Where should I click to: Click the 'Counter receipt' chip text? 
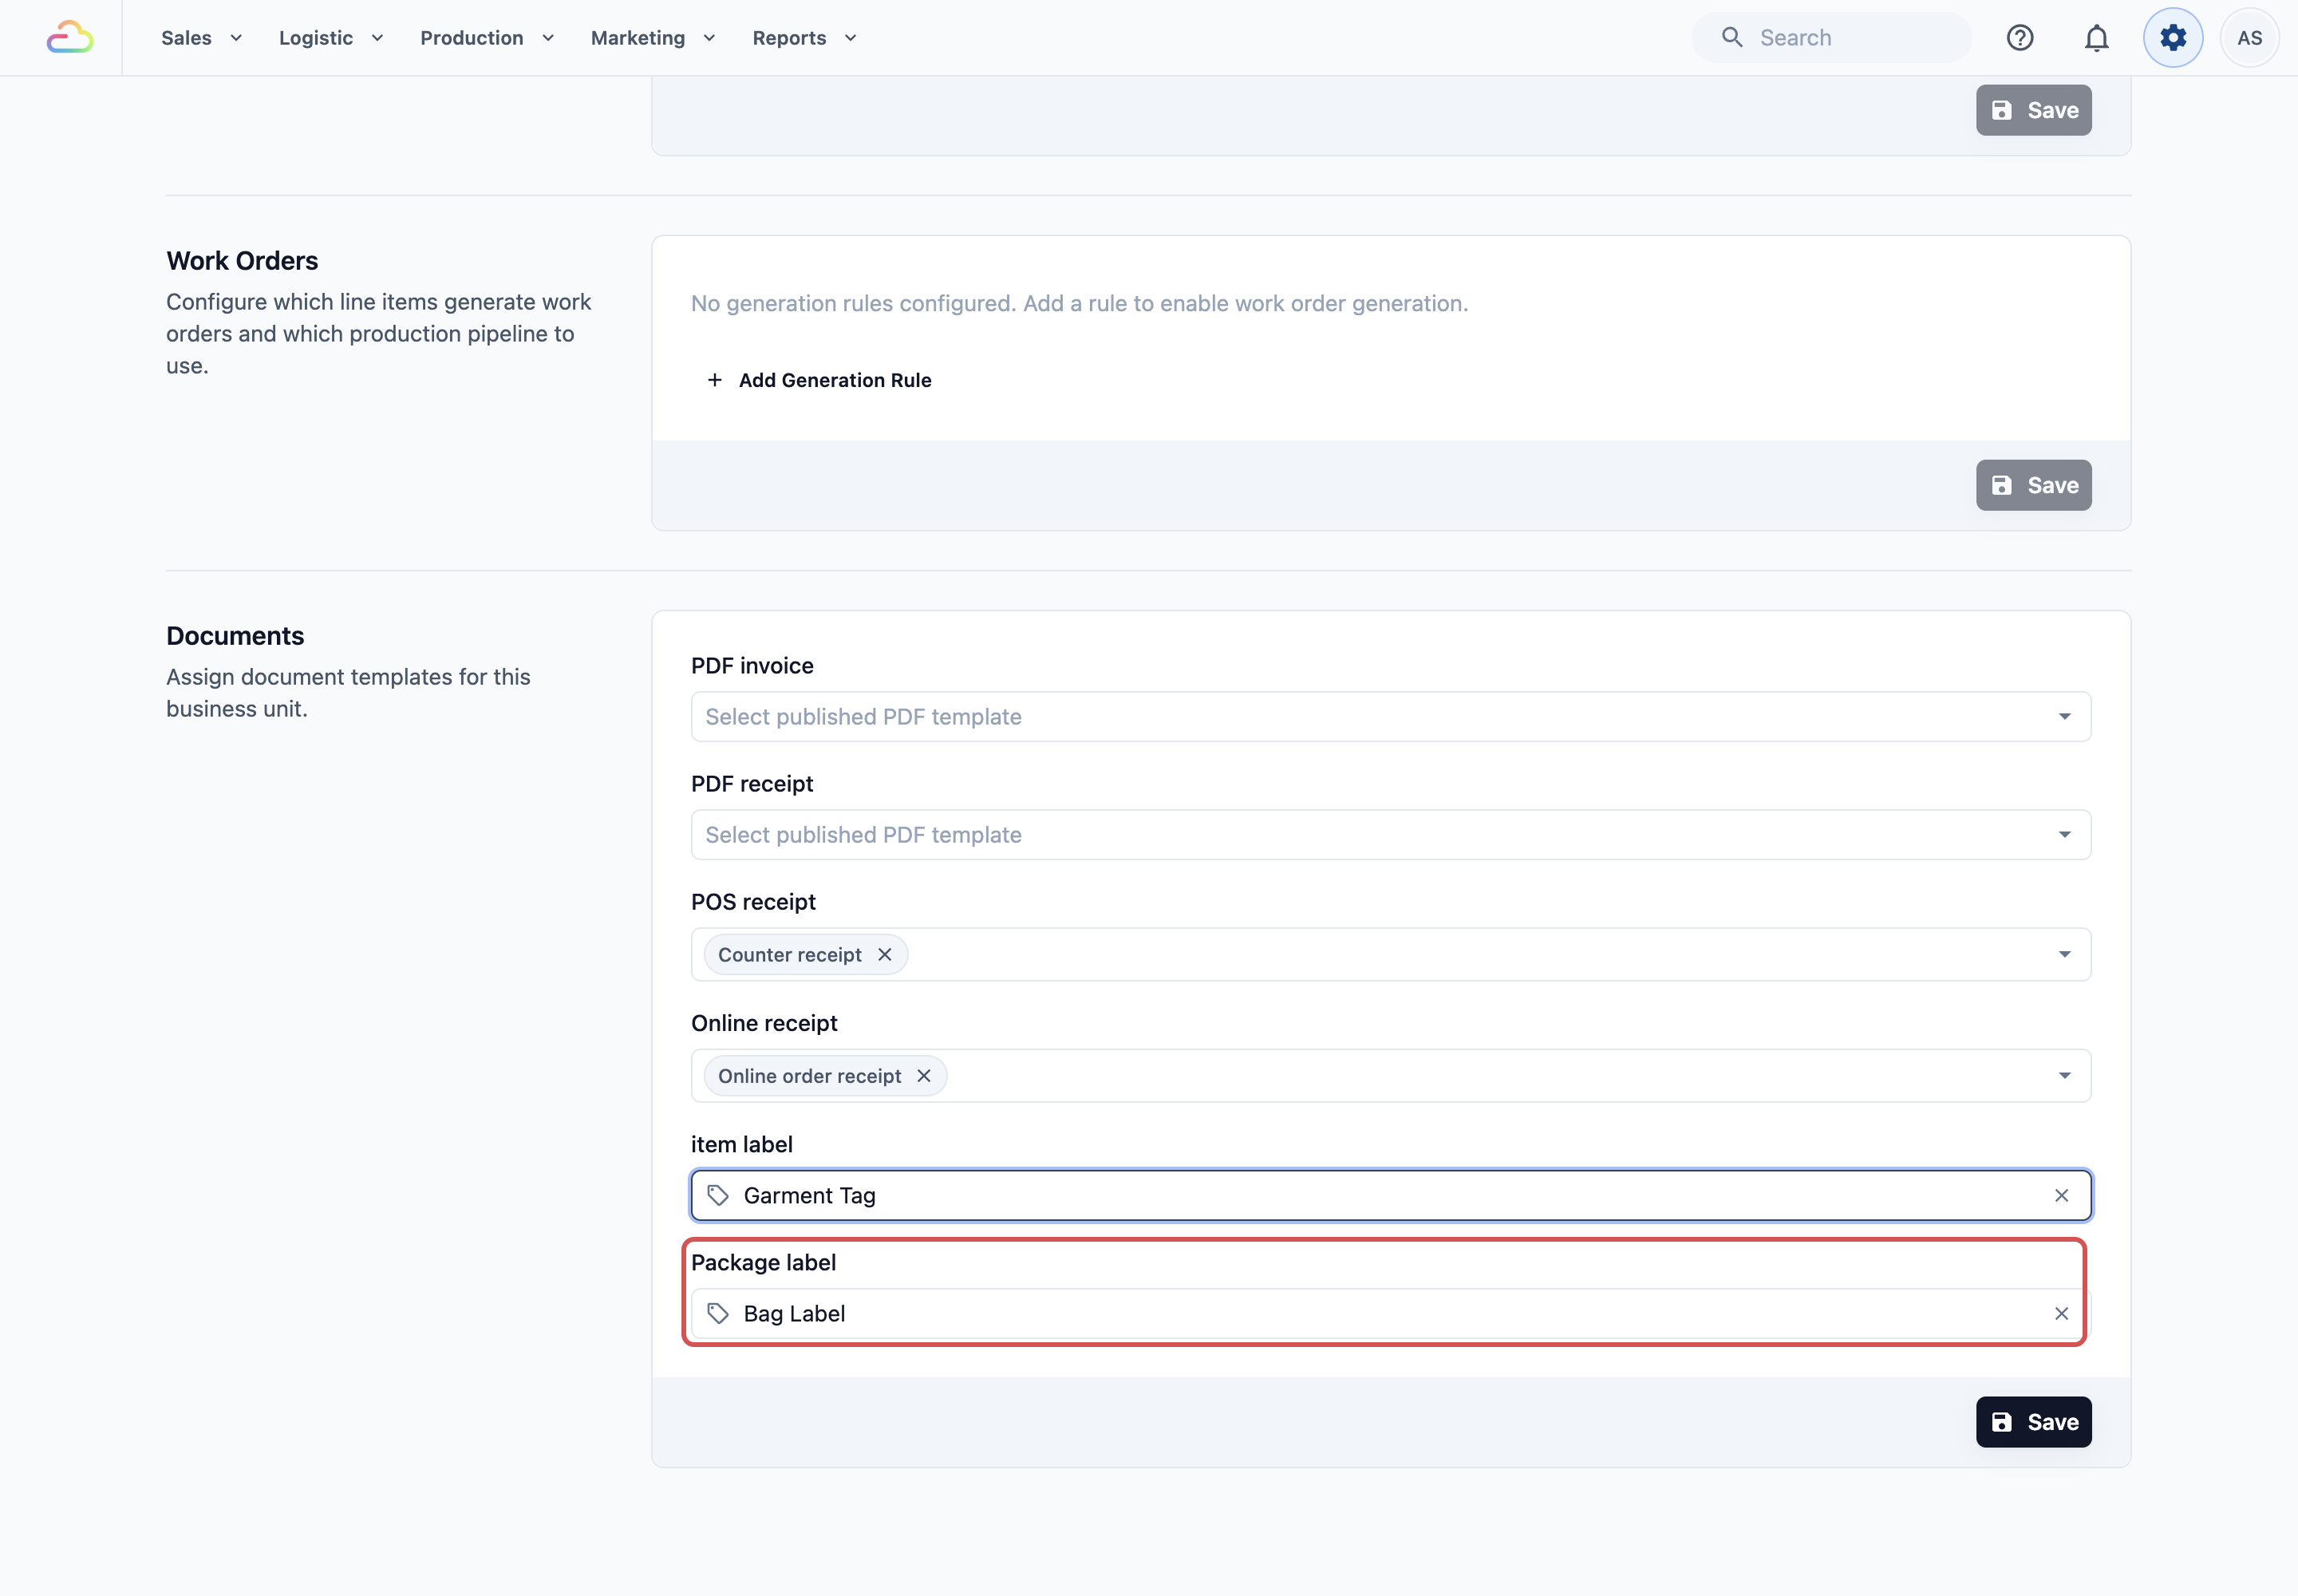pyautogui.click(x=789, y=954)
